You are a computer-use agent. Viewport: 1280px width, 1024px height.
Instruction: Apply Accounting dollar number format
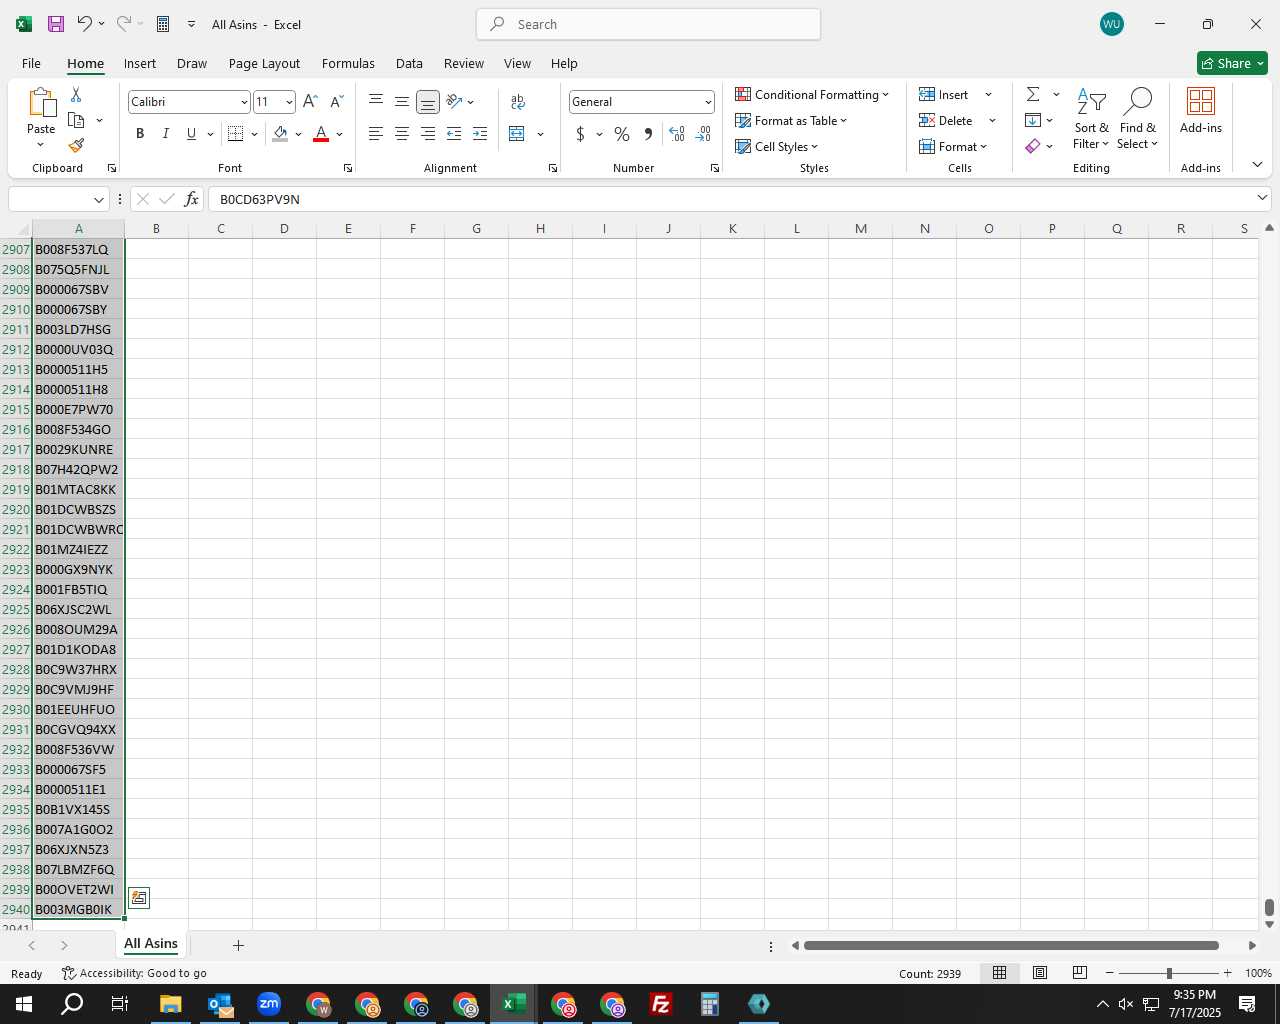580,134
